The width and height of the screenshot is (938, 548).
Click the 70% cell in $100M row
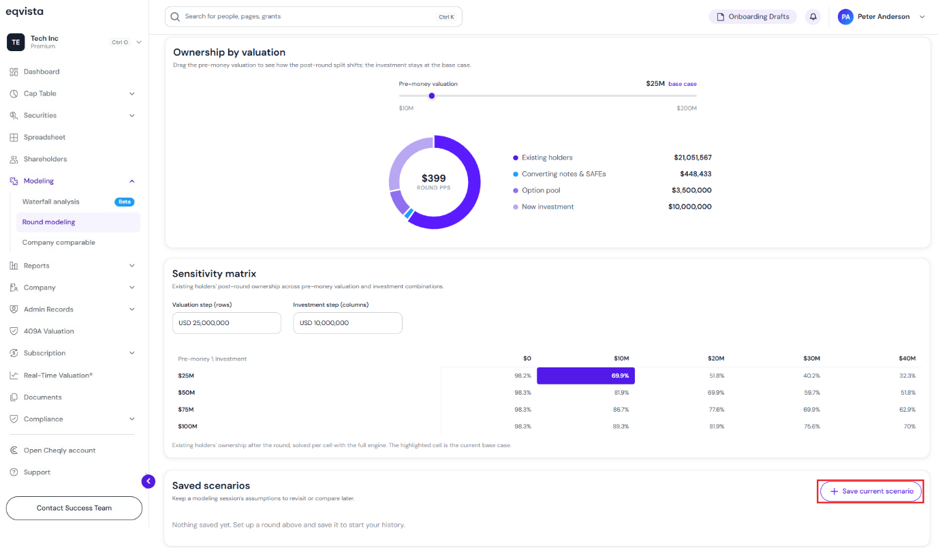tap(910, 427)
